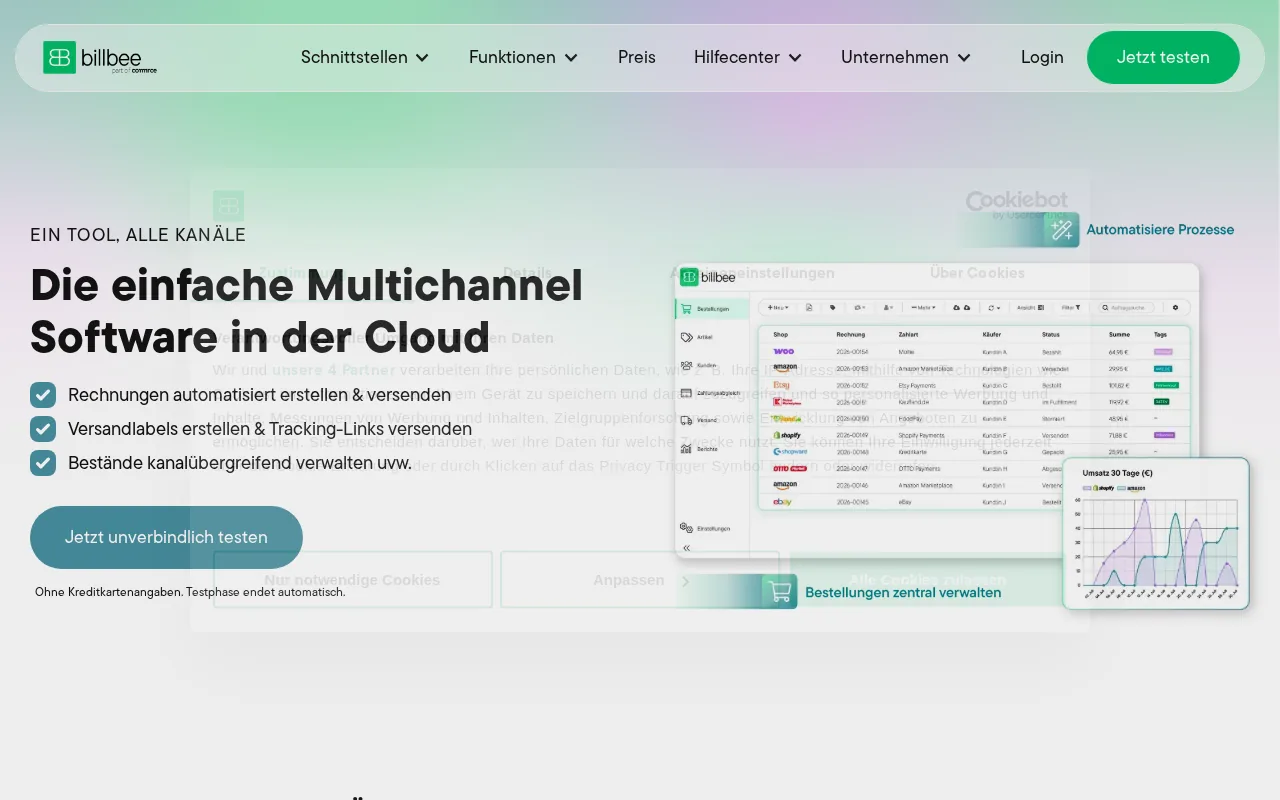Click the Jetzt unverbindlich testen button
Screen dimensions: 1280x800
tap(166, 537)
